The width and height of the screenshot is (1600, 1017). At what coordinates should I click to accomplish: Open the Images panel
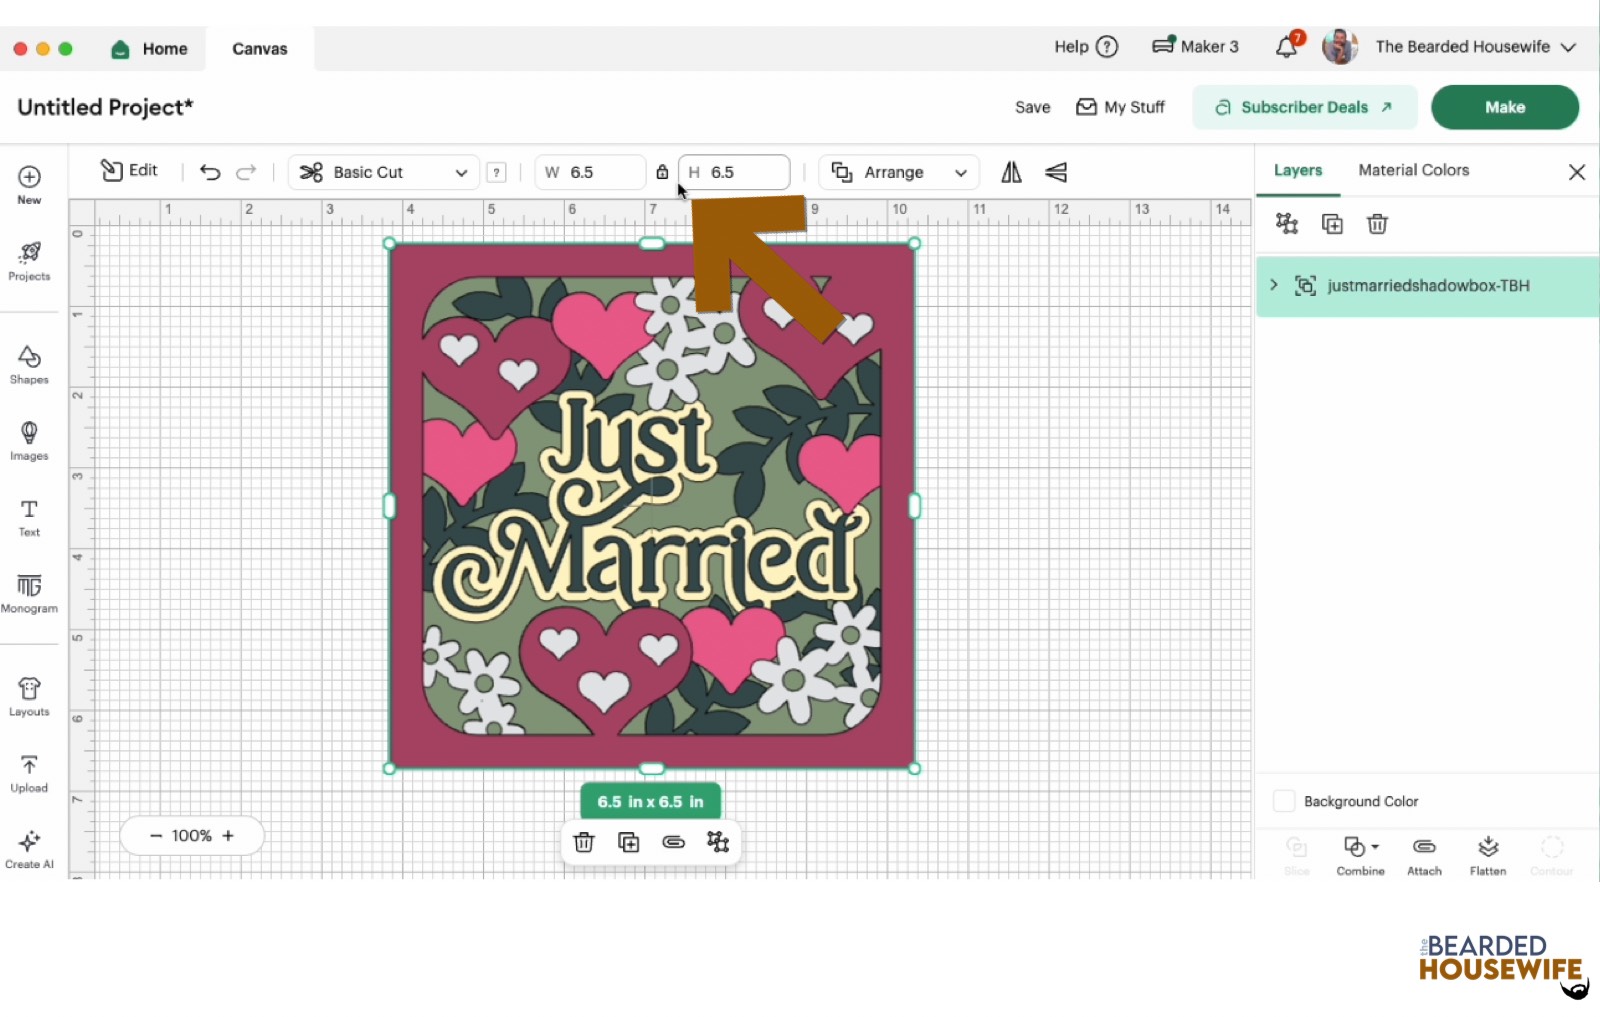[29, 441]
